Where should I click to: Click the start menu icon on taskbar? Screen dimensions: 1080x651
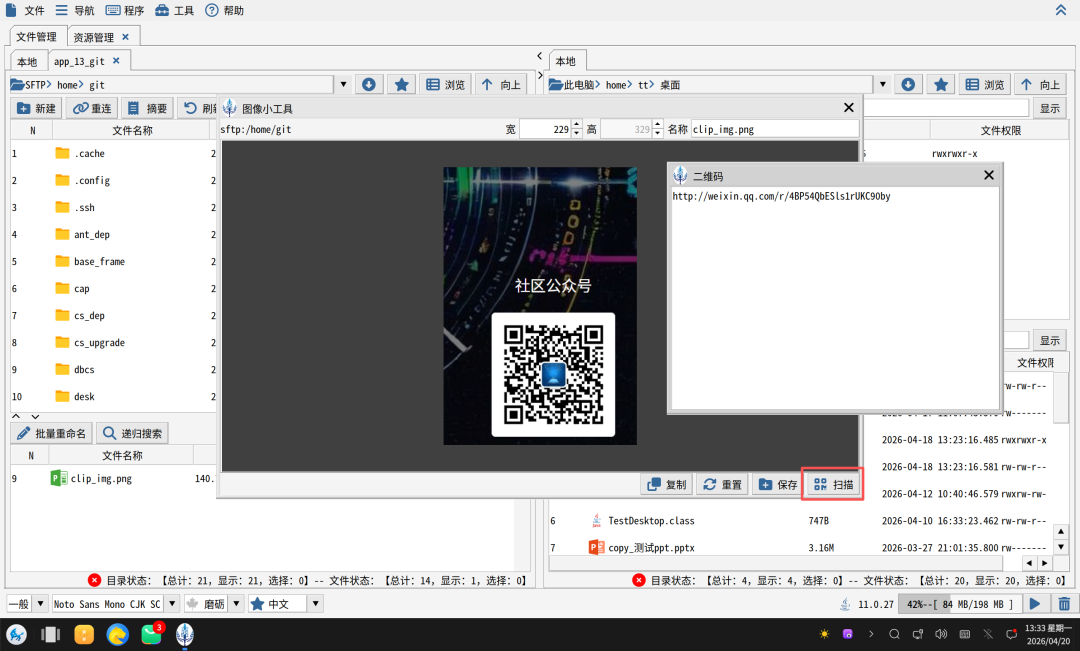point(17,634)
